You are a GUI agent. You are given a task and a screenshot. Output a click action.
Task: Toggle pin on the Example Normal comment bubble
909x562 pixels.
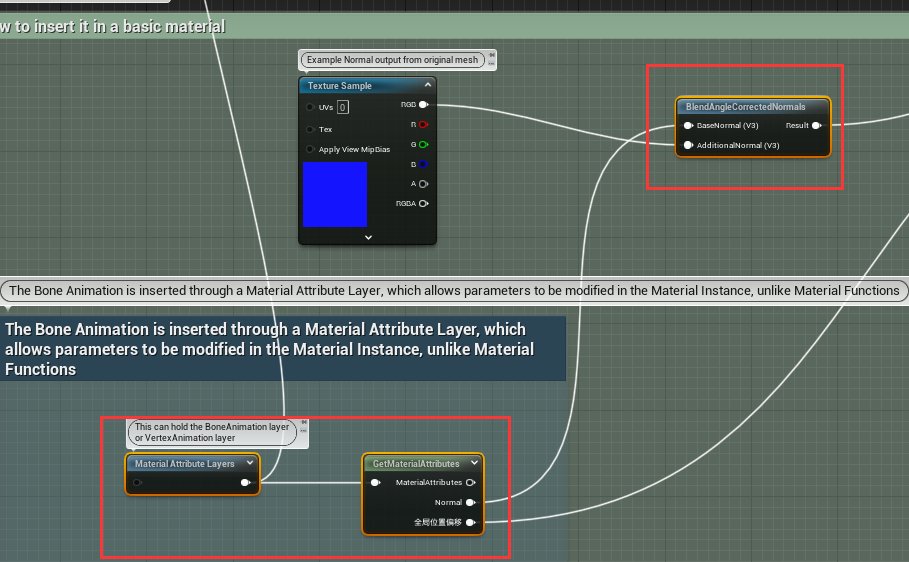coord(492,55)
